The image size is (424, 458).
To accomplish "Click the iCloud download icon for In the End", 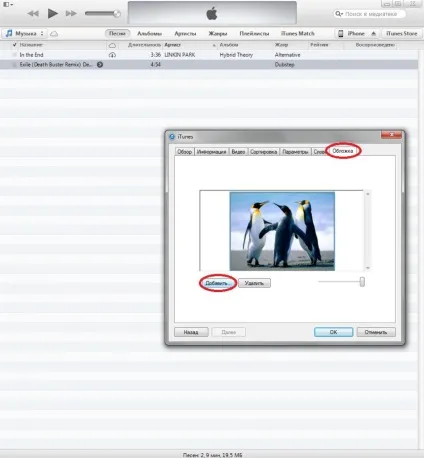I will click(112, 55).
